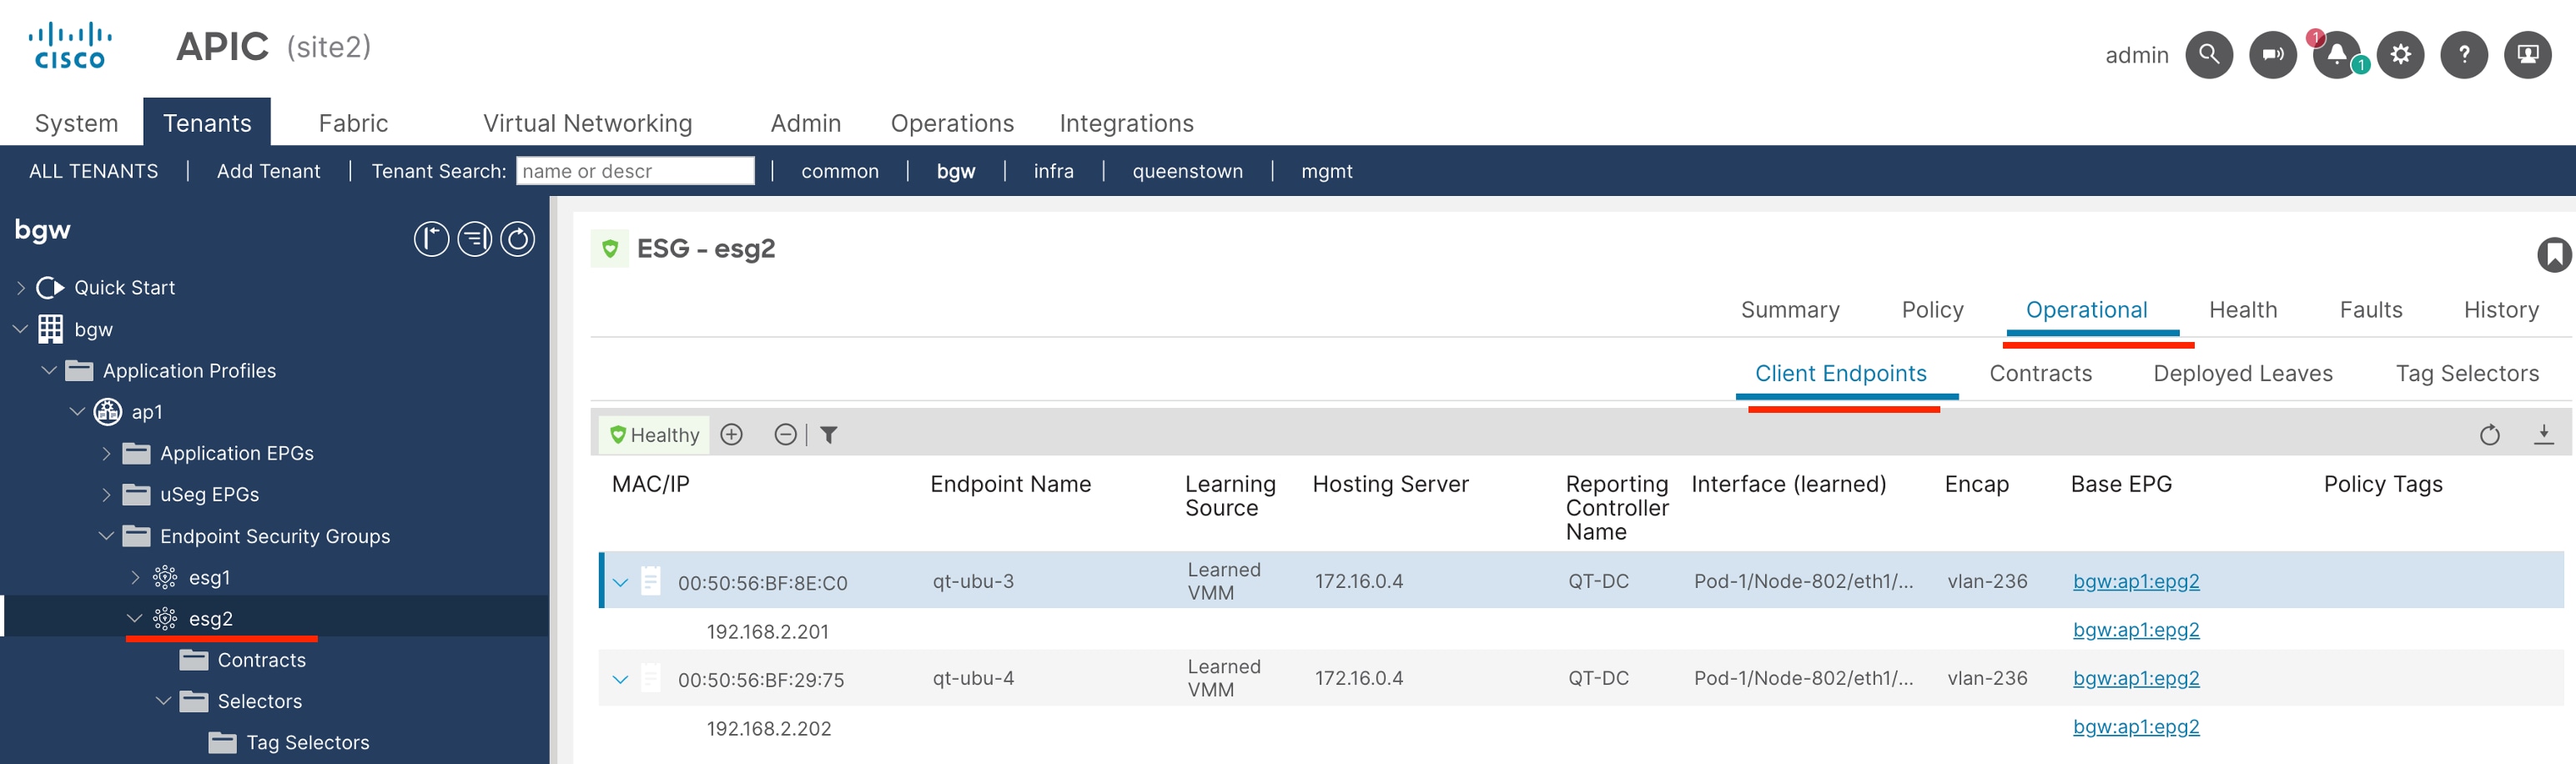Image resolution: width=2576 pixels, height=764 pixels.
Task: Expand the uSeg EPGs node
Action: coord(106,494)
